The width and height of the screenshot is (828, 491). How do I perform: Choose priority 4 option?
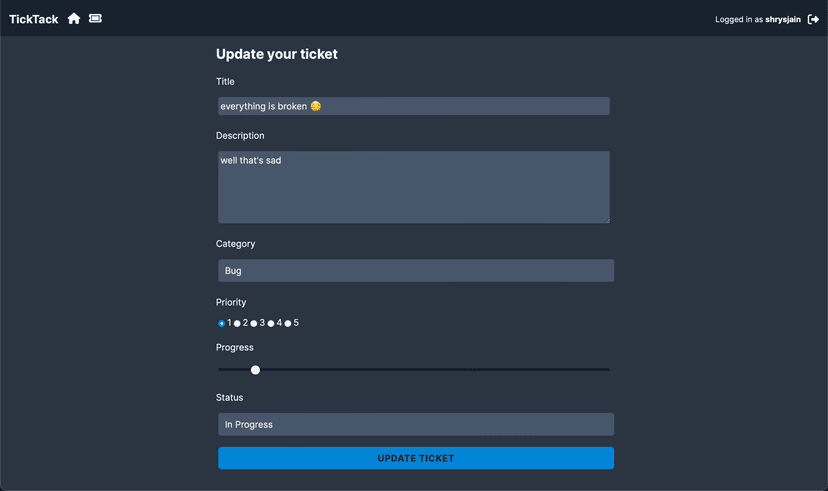coord(271,323)
